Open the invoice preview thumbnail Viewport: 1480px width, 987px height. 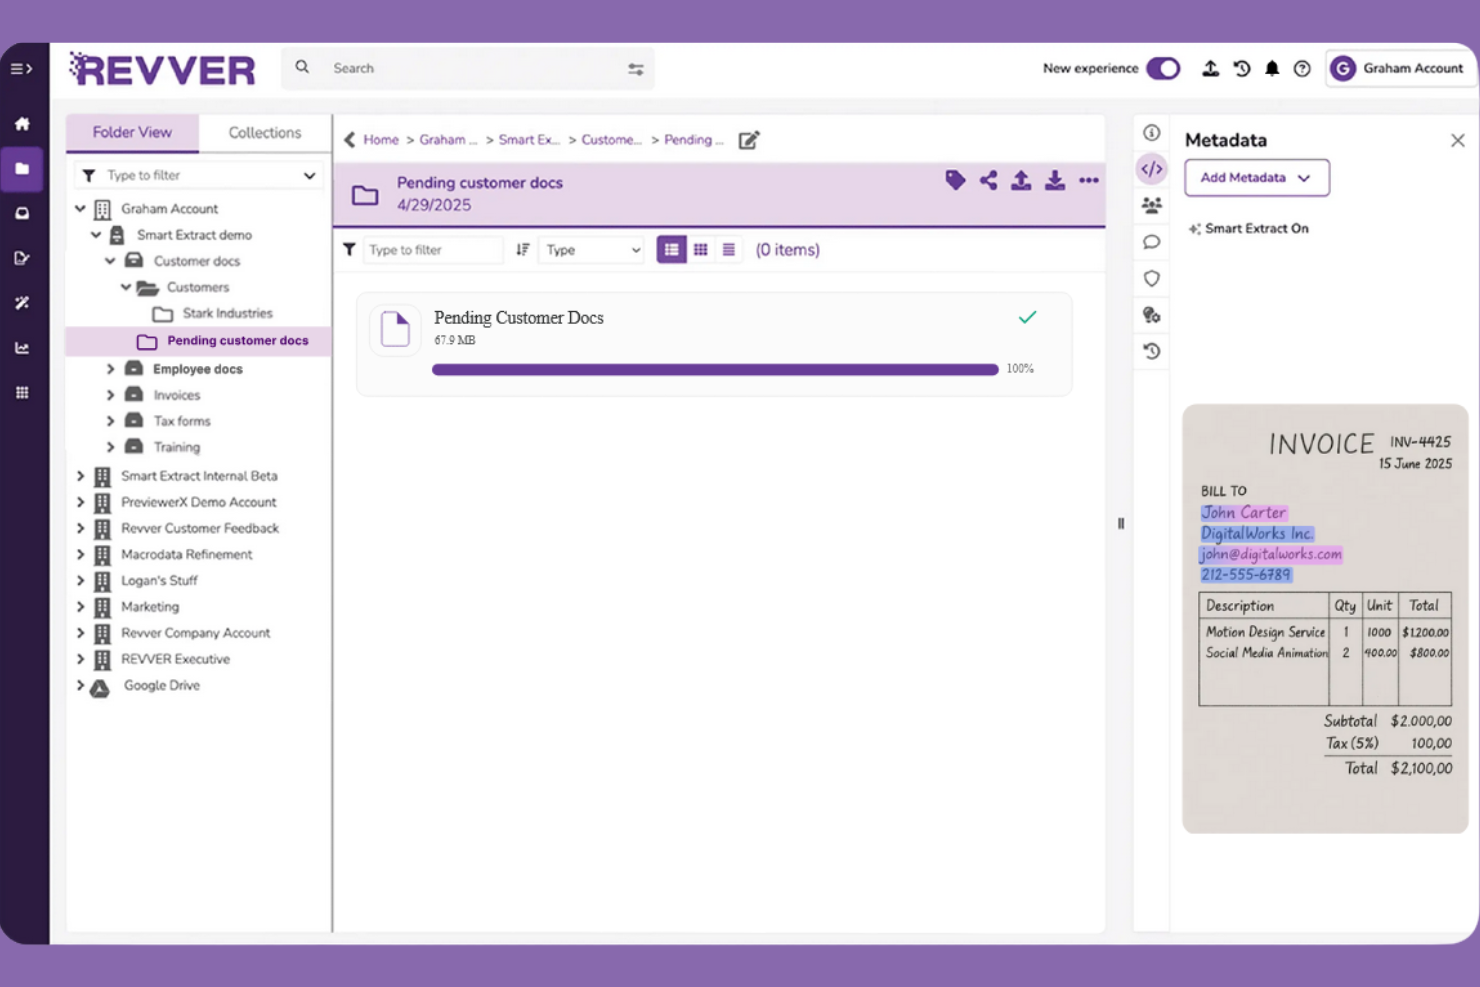click(x=1325, y=619)
